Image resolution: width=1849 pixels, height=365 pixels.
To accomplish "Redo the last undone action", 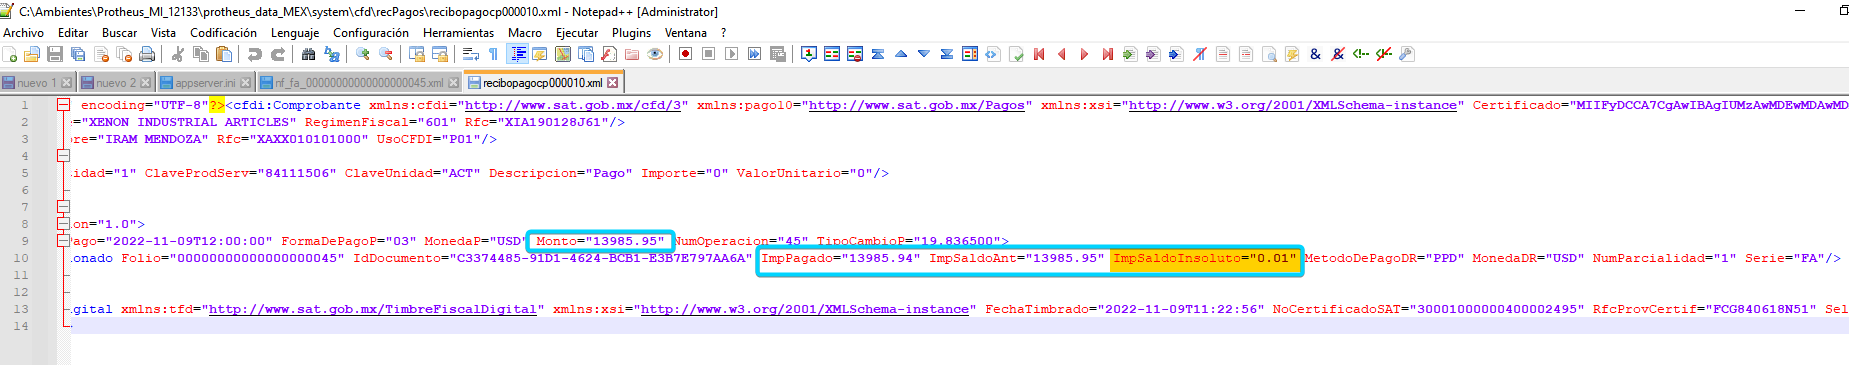I will 277,54.
